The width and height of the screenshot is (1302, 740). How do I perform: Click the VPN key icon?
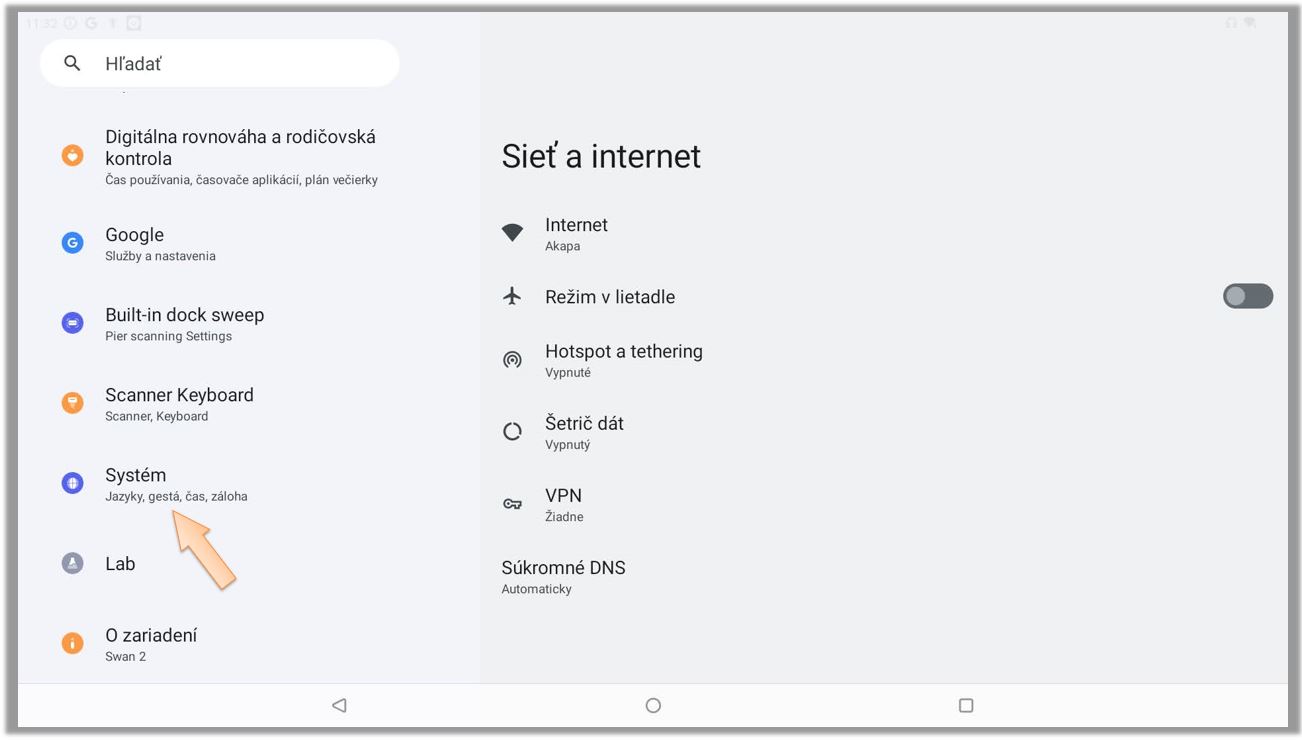[x=512, y=504]
